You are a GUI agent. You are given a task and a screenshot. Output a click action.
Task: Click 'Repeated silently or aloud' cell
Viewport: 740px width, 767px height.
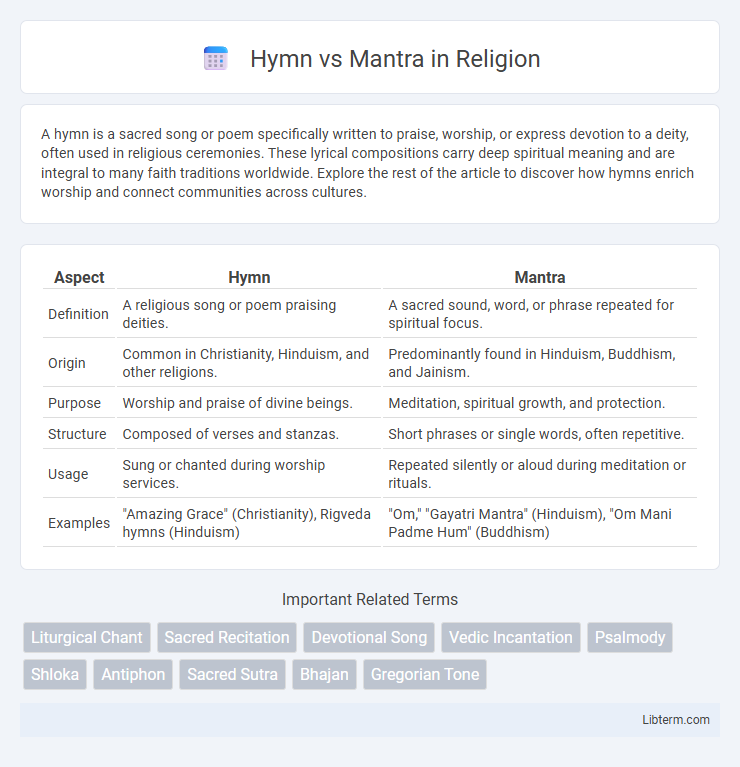pos(539,474)
